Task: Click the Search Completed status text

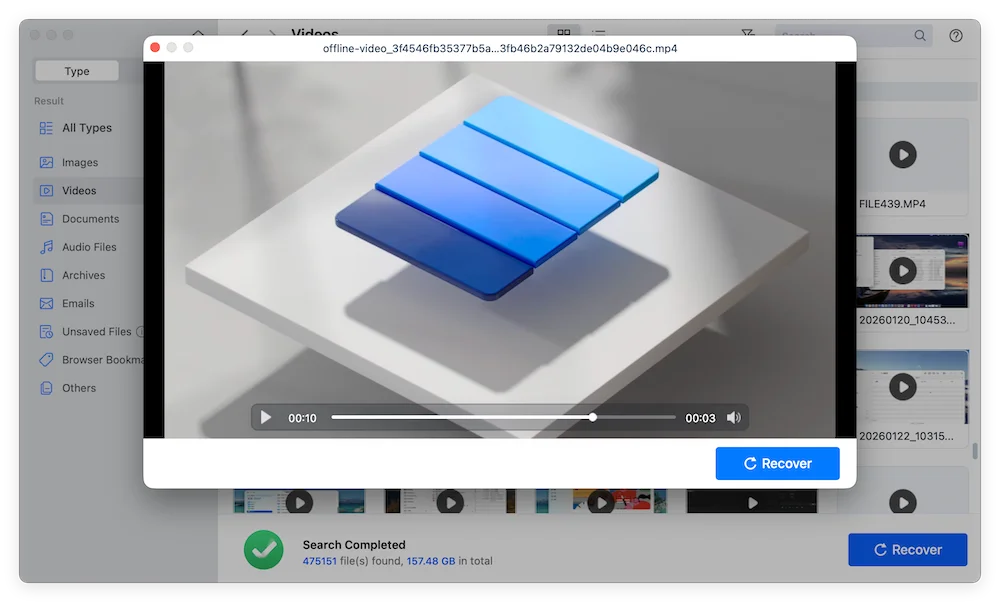Action: tap(354, 545)
